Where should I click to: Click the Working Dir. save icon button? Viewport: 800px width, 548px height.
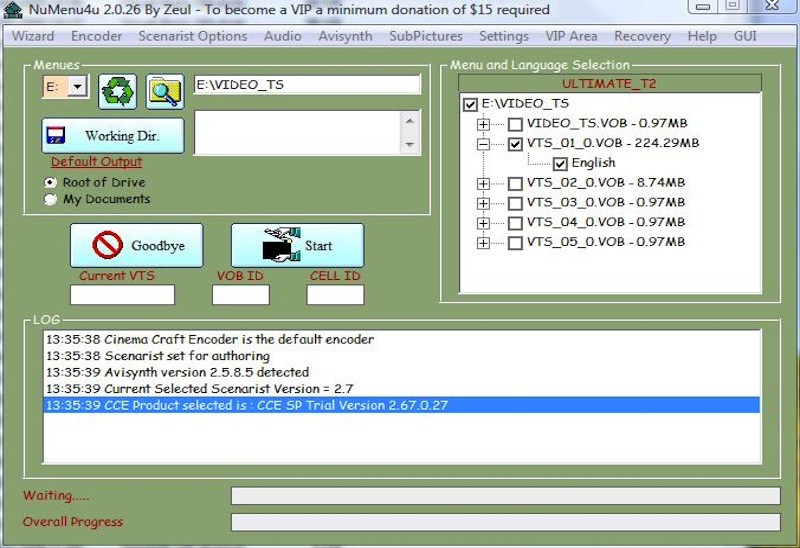[113, 135]
